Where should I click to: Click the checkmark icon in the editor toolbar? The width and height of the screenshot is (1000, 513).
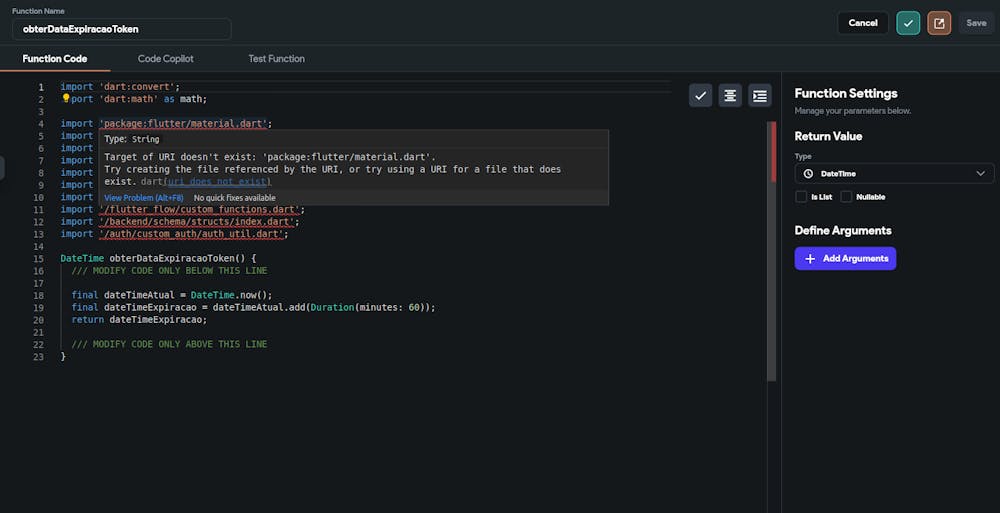(701, 95)
